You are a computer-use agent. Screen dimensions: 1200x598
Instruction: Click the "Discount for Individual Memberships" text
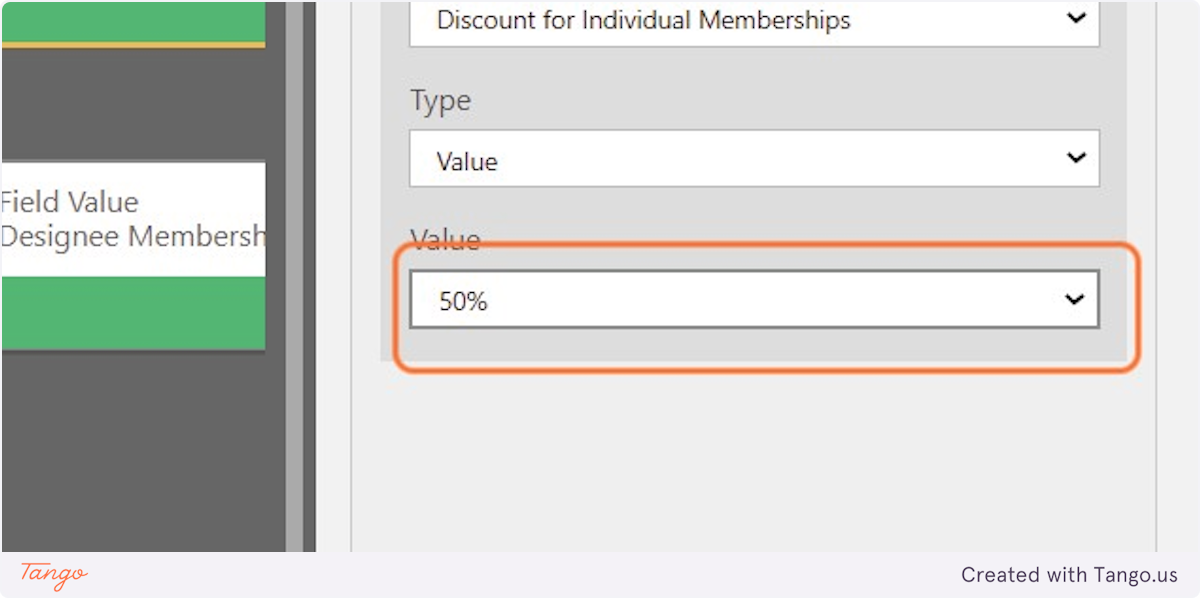coord(643,20)
